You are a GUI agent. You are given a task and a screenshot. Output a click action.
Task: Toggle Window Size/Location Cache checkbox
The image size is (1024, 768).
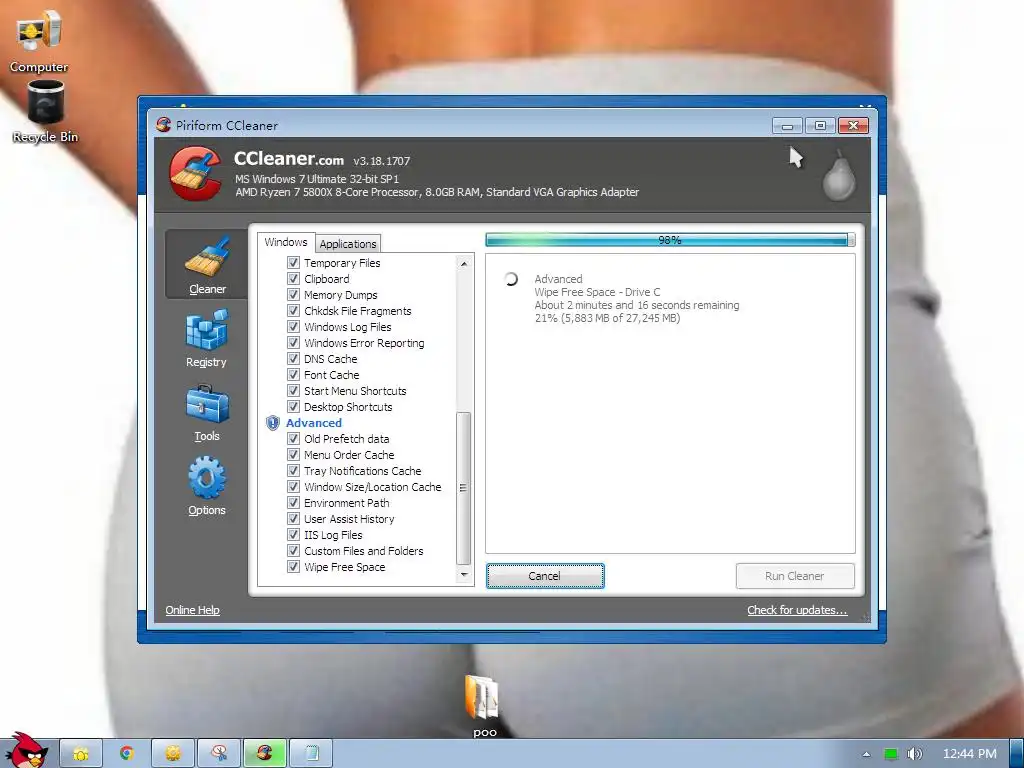pyautogui.click(x=293, y=487)
